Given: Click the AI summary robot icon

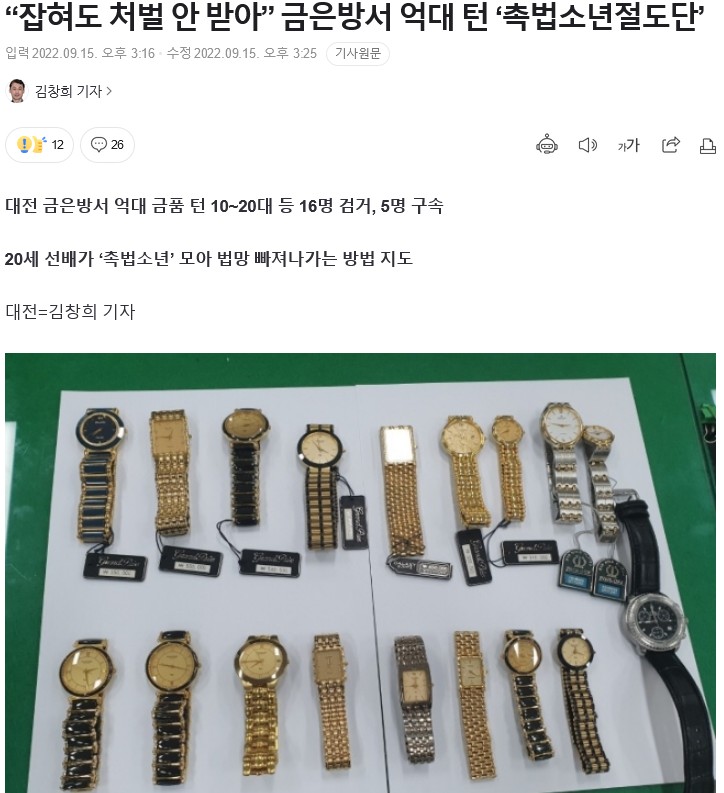Looking at the screenshot, I should 547,145.
